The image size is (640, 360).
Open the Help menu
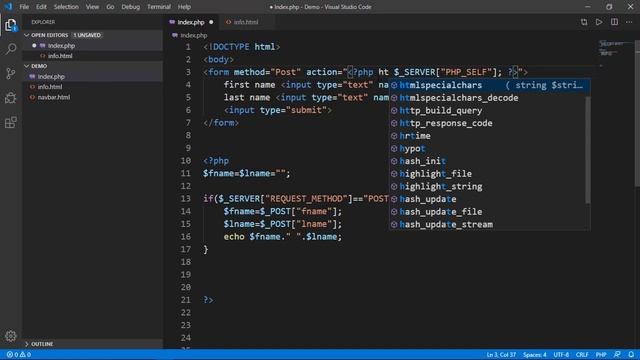[x=184, y=7]
